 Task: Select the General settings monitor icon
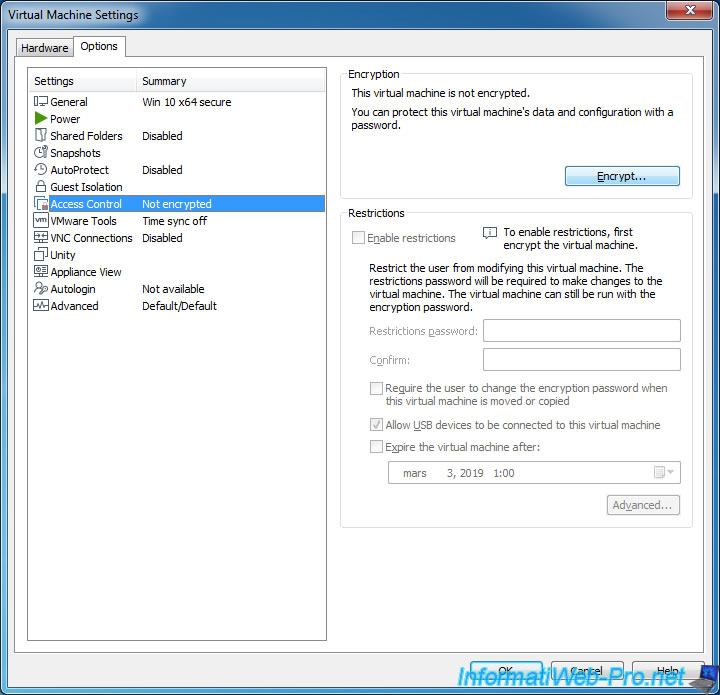click(x=41, y=102)
